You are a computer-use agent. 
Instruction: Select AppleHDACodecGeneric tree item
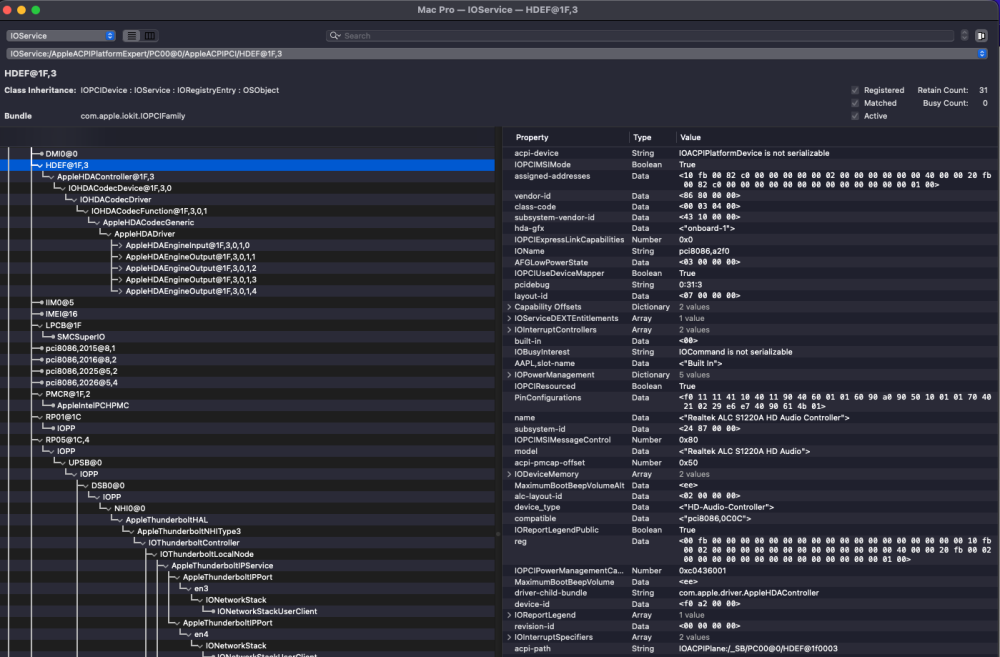coord(149,223)
